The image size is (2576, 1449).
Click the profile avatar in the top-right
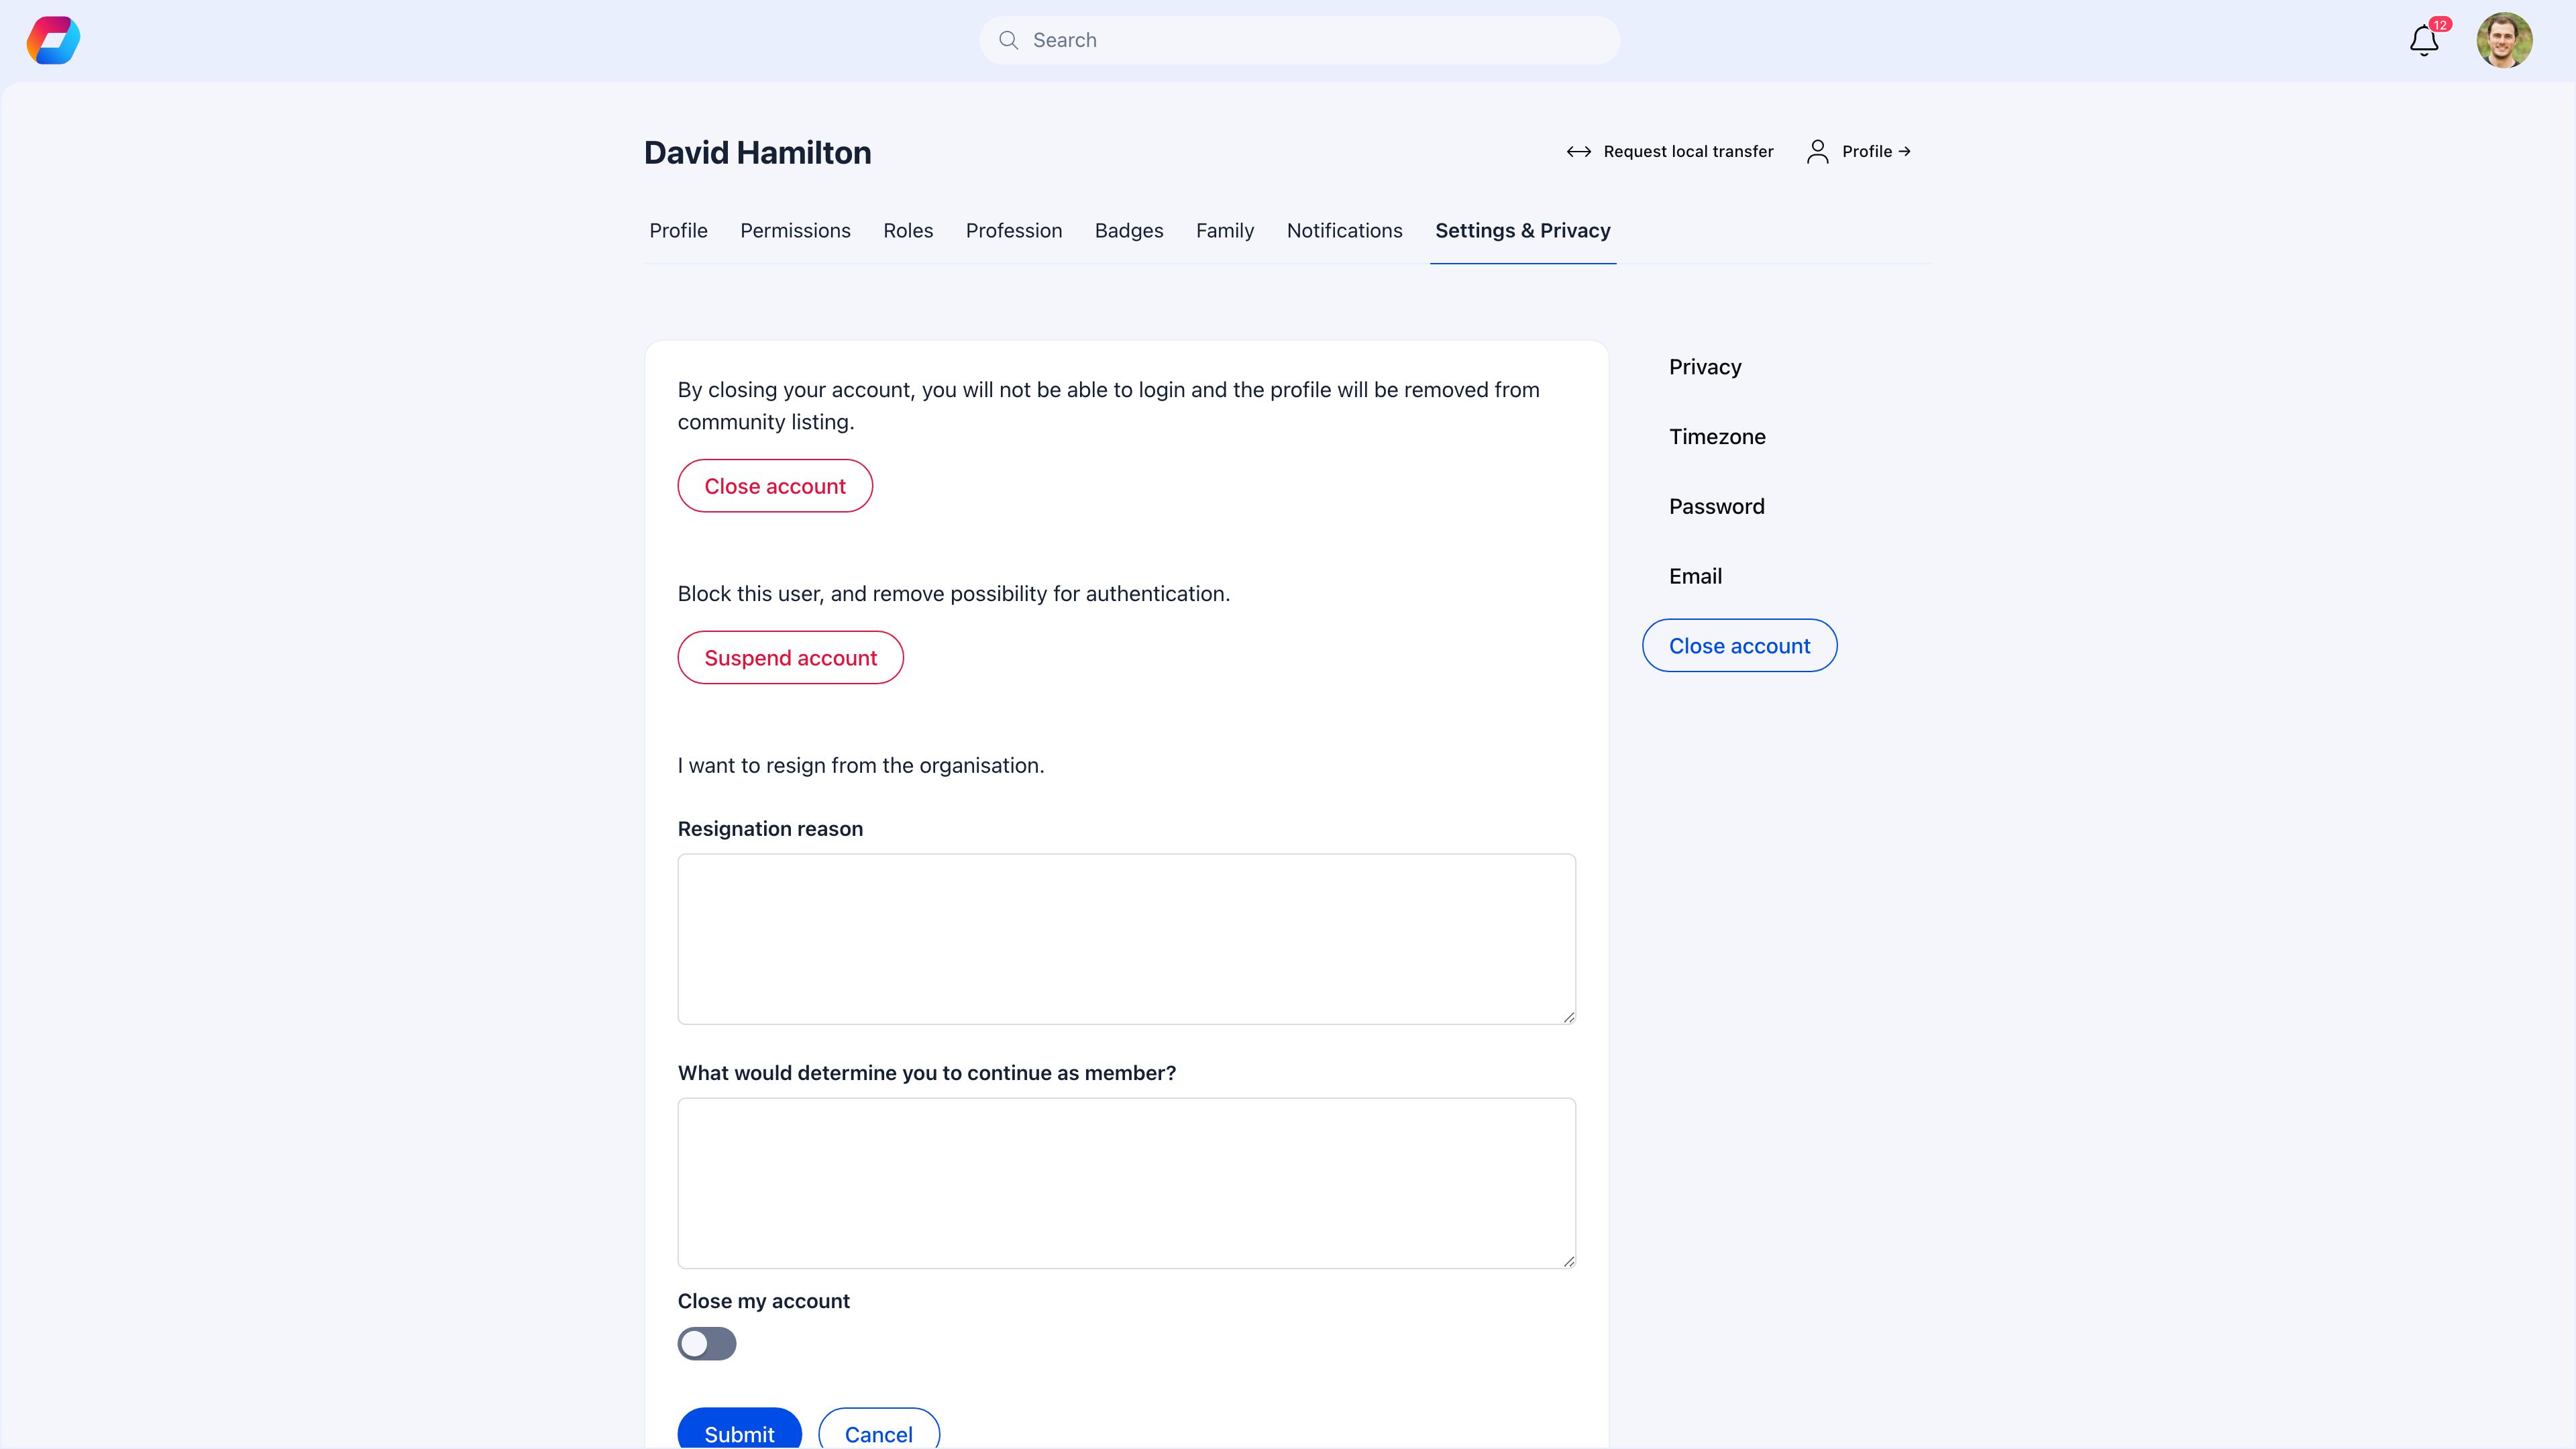pyautogui.click(x=2505, y=40)
